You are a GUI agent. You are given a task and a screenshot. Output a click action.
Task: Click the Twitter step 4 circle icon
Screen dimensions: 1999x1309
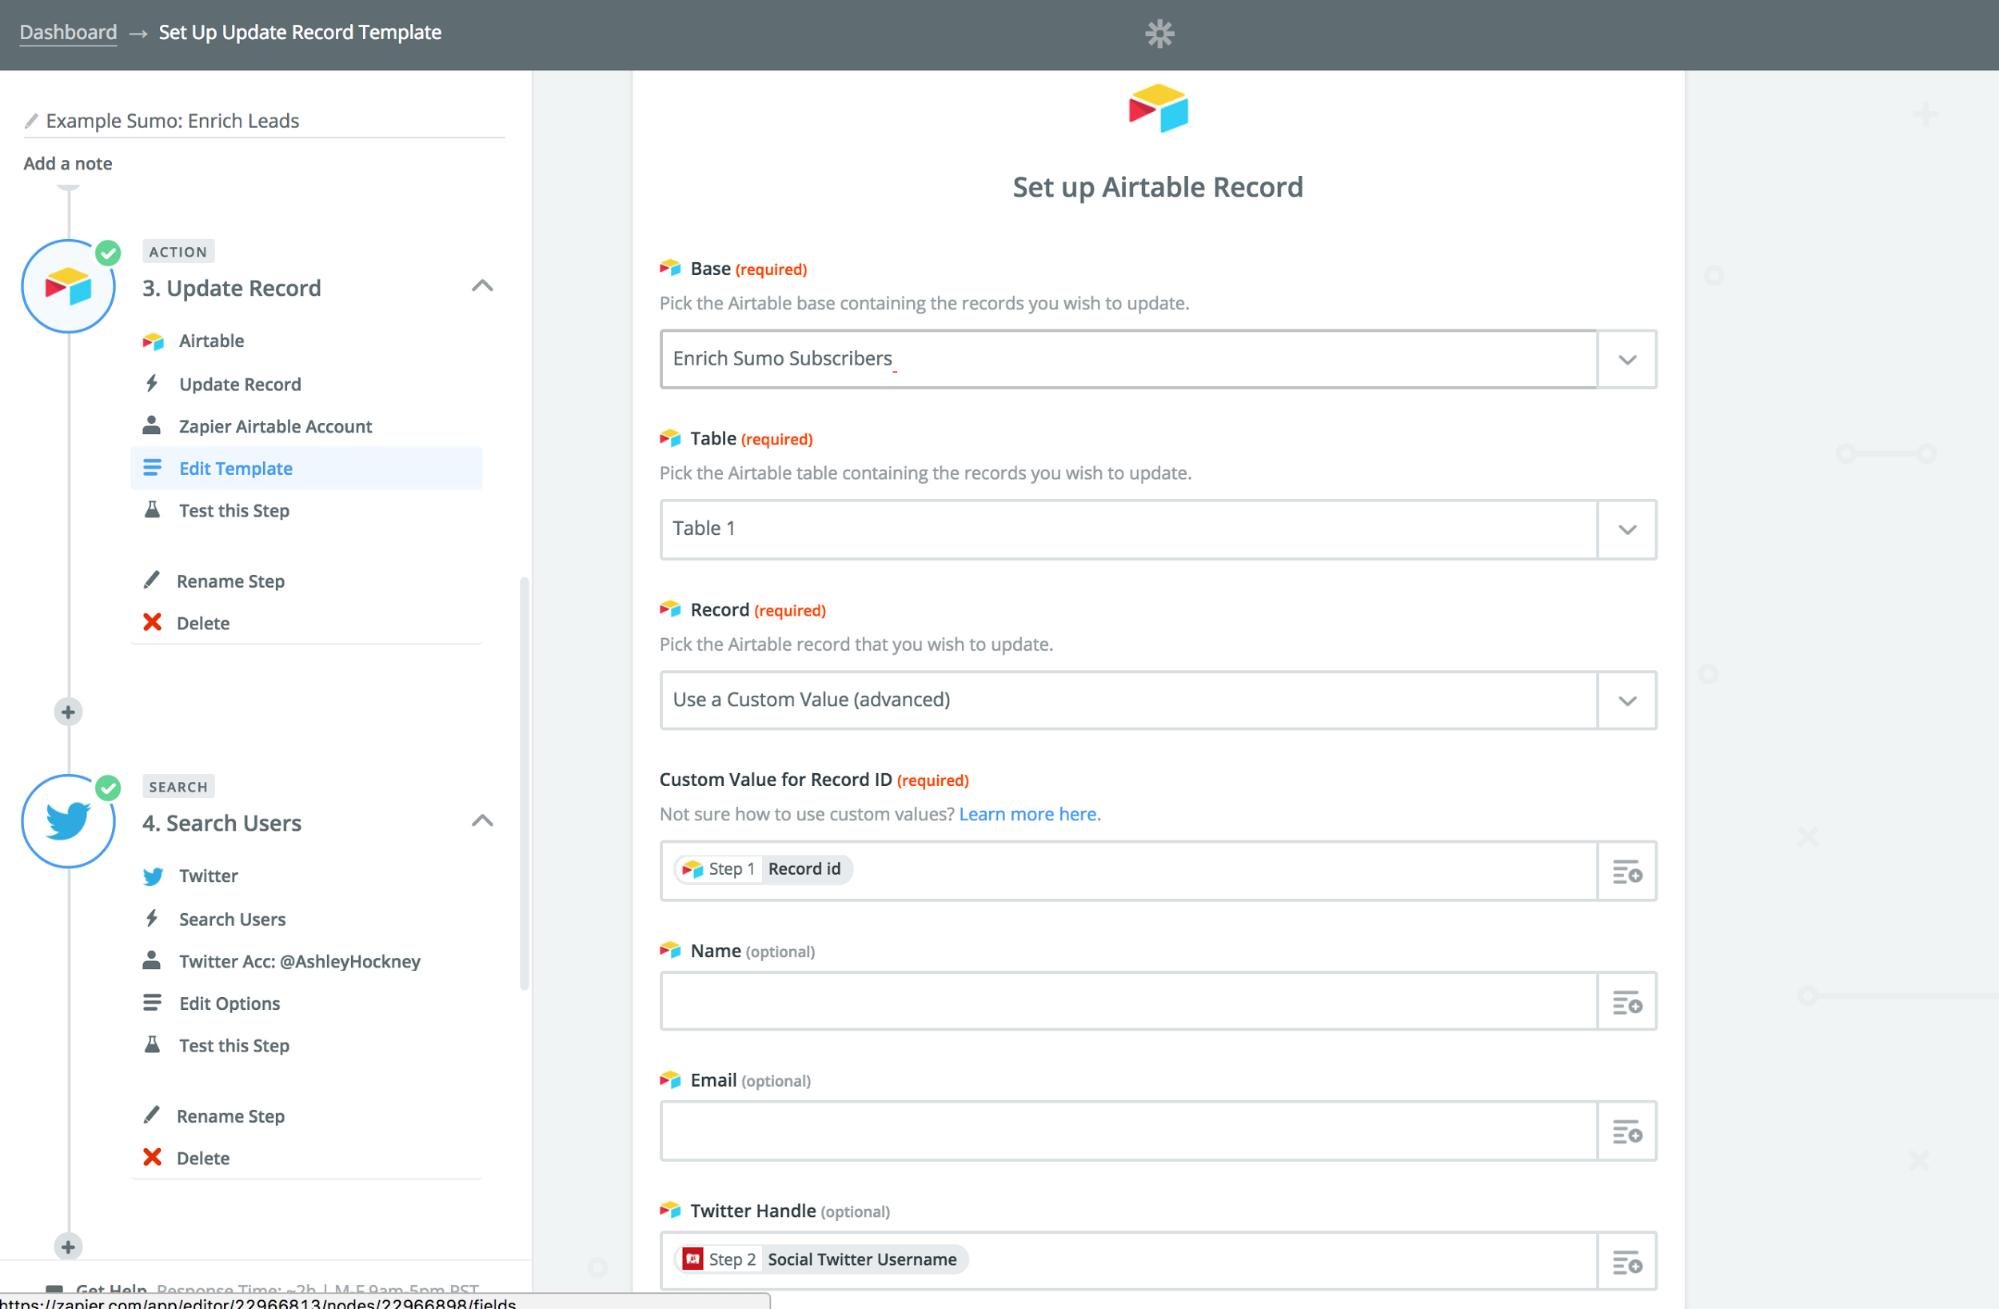click(x=68, y=821)
